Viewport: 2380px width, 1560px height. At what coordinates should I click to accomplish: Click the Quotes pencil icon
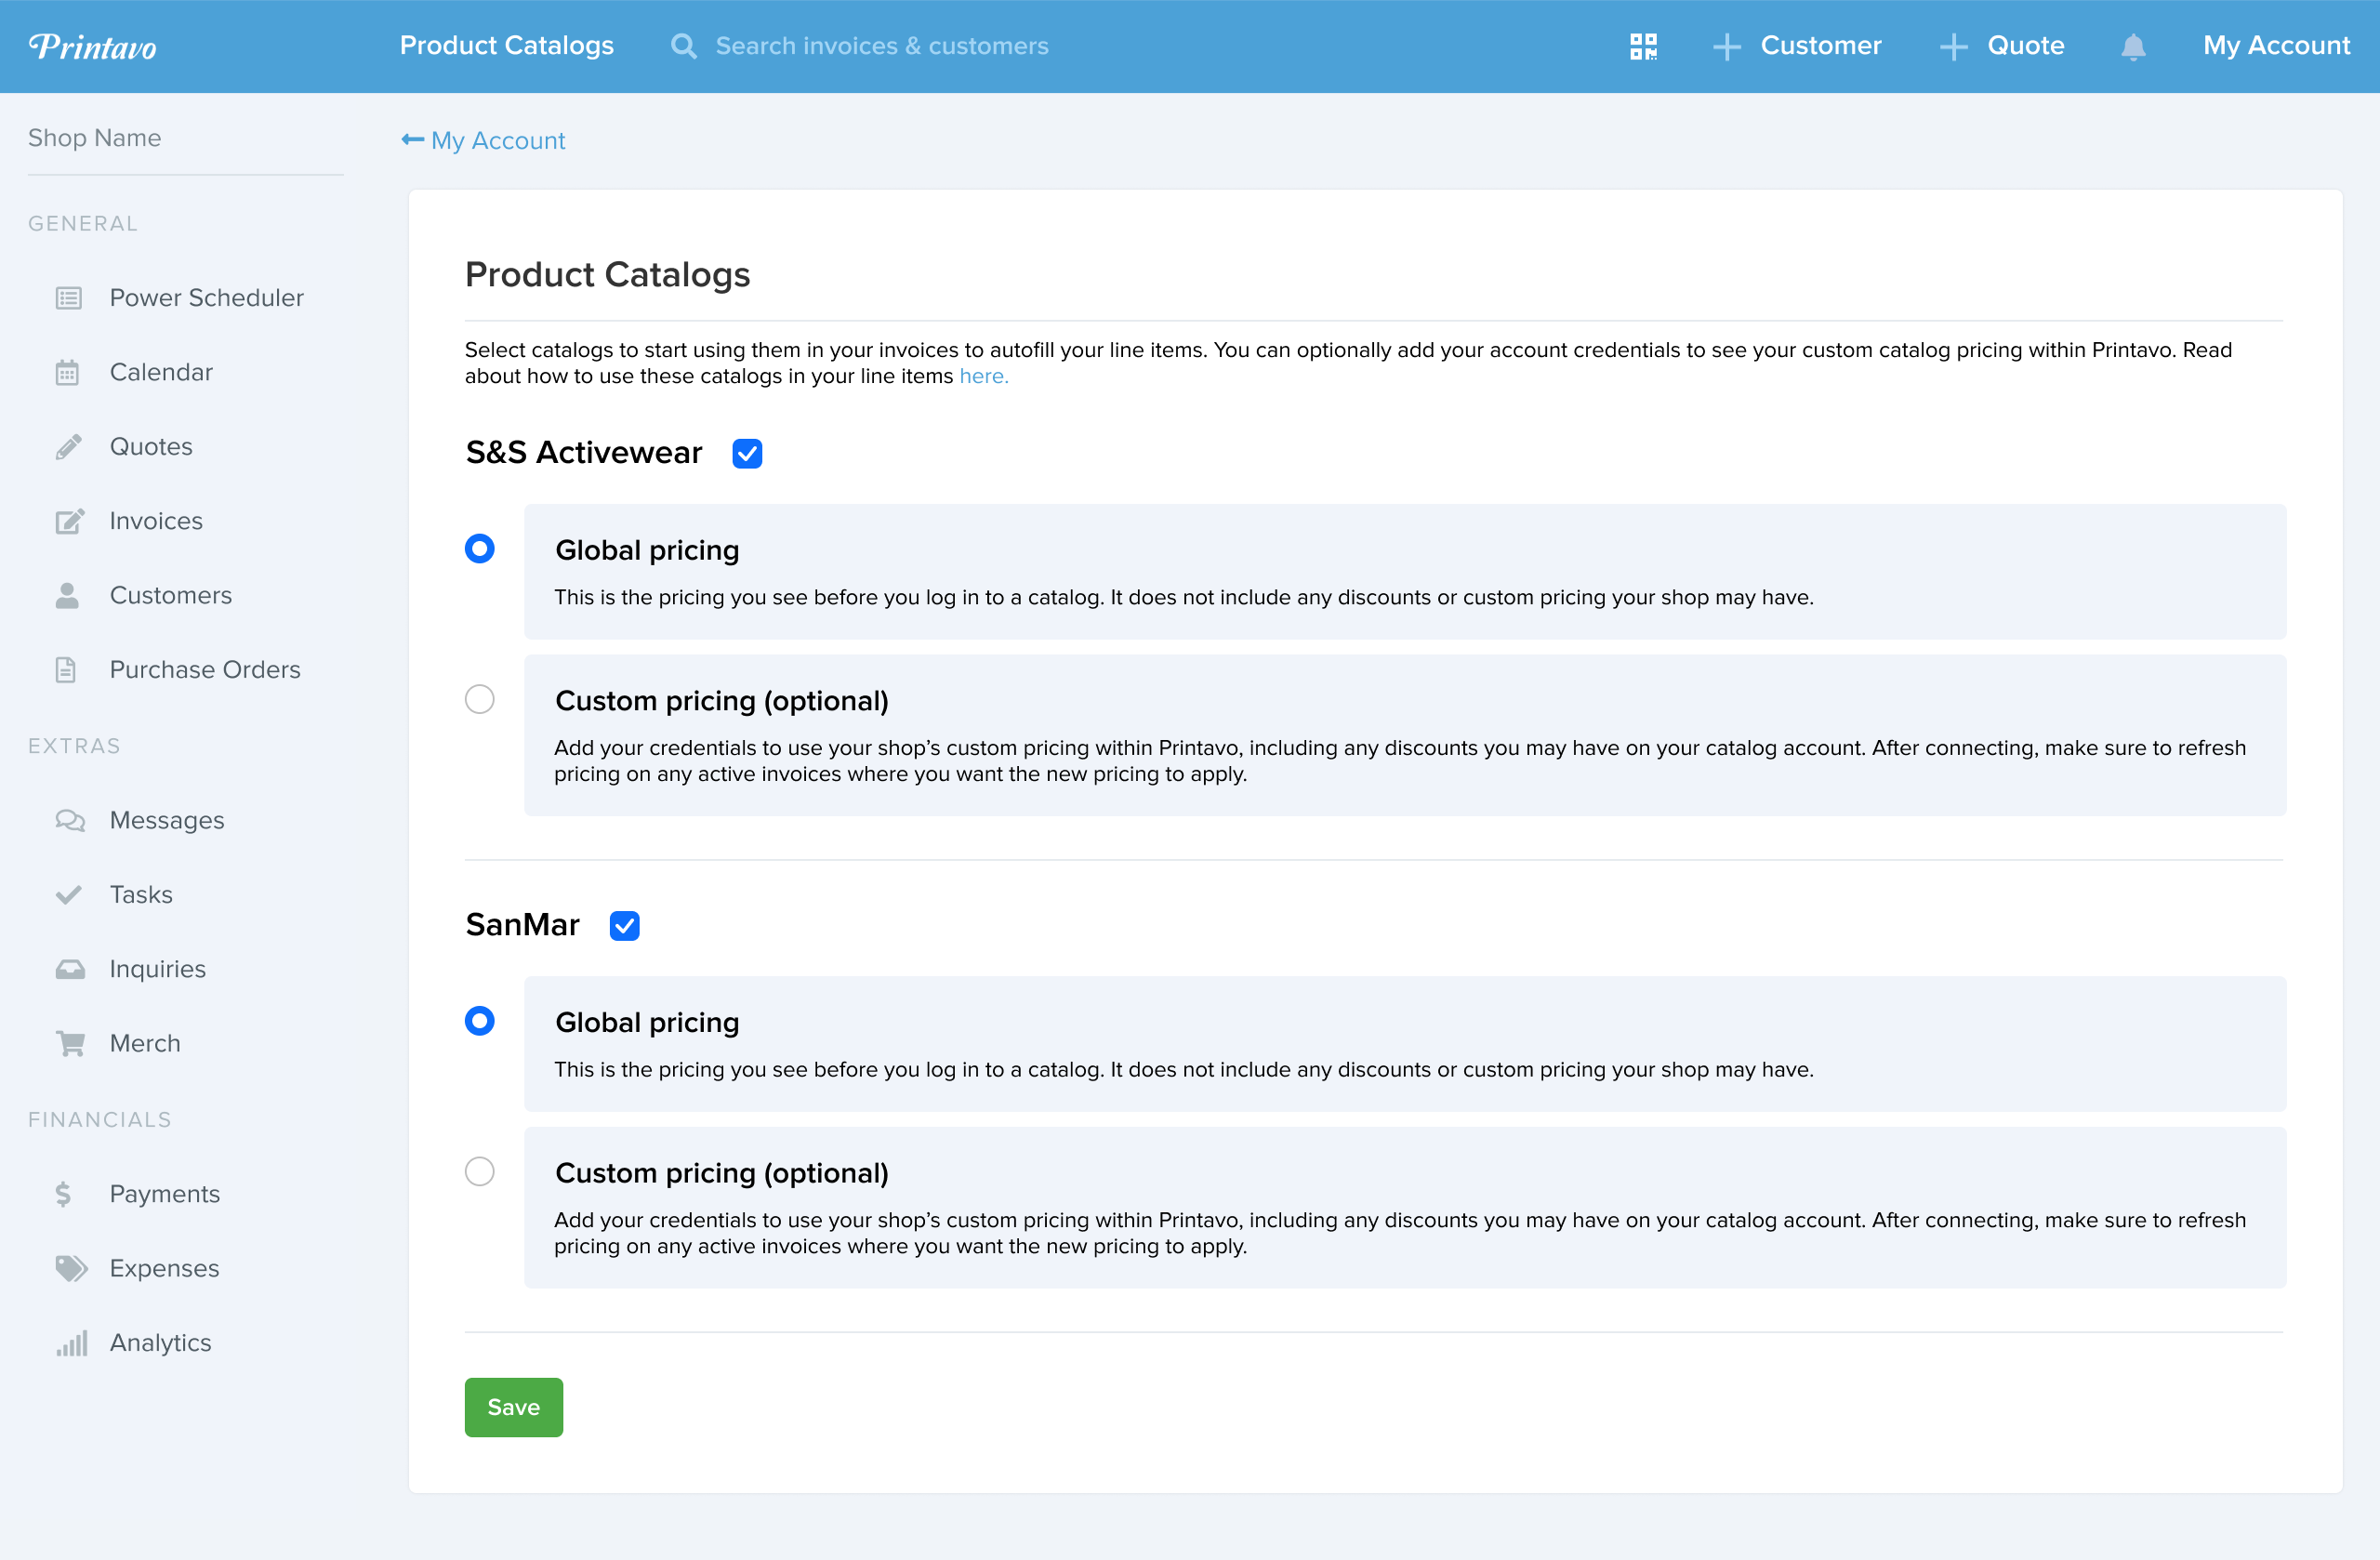[68, 447]
